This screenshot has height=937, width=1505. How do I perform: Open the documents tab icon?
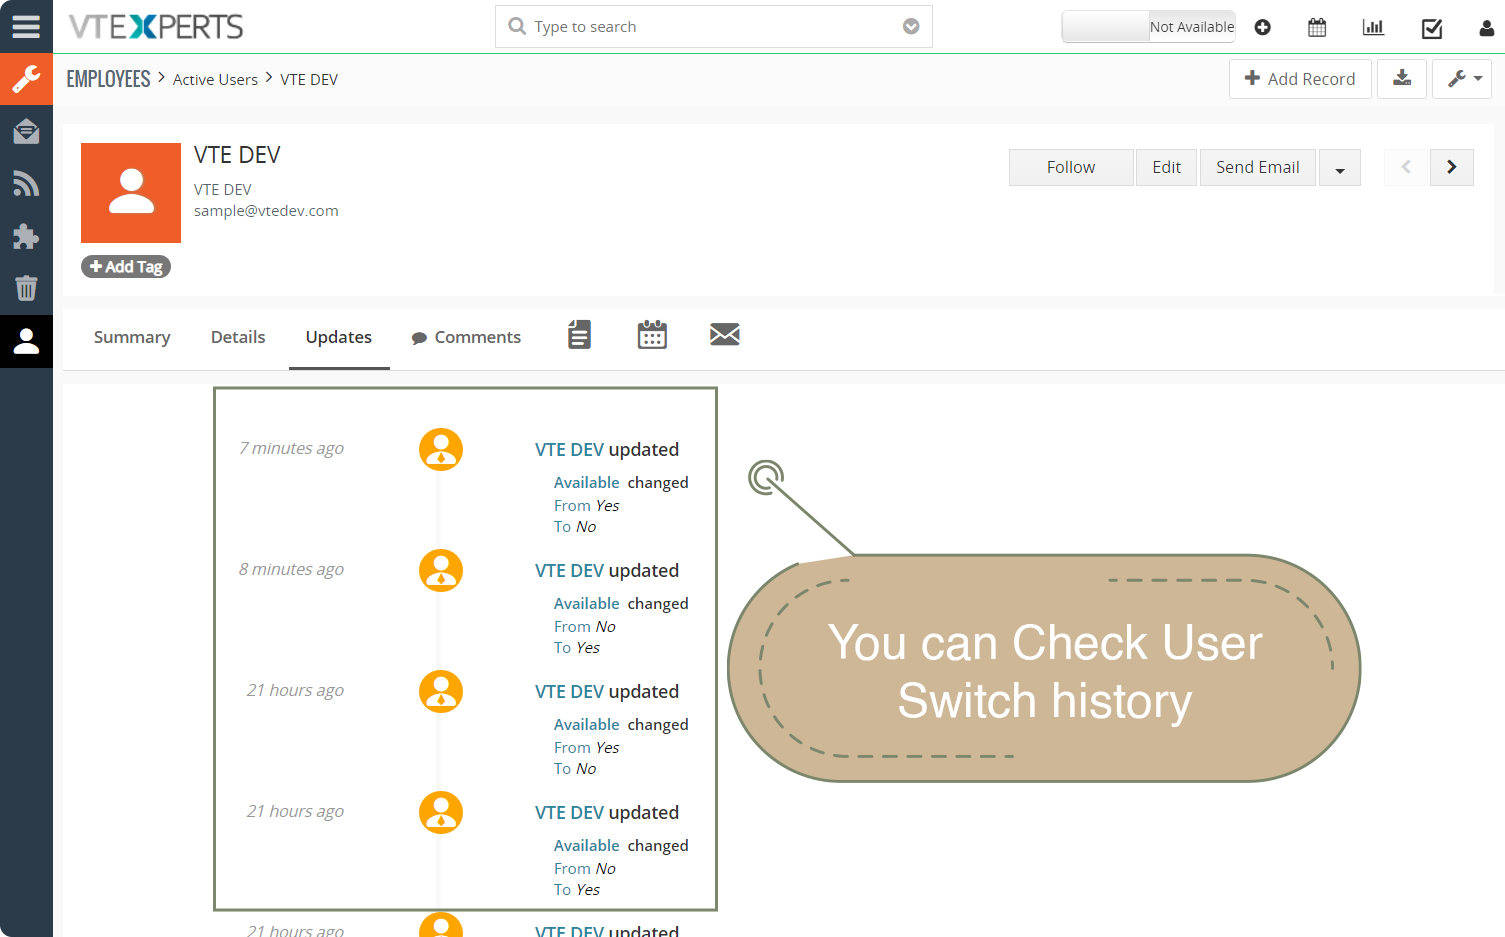(579, 335)
